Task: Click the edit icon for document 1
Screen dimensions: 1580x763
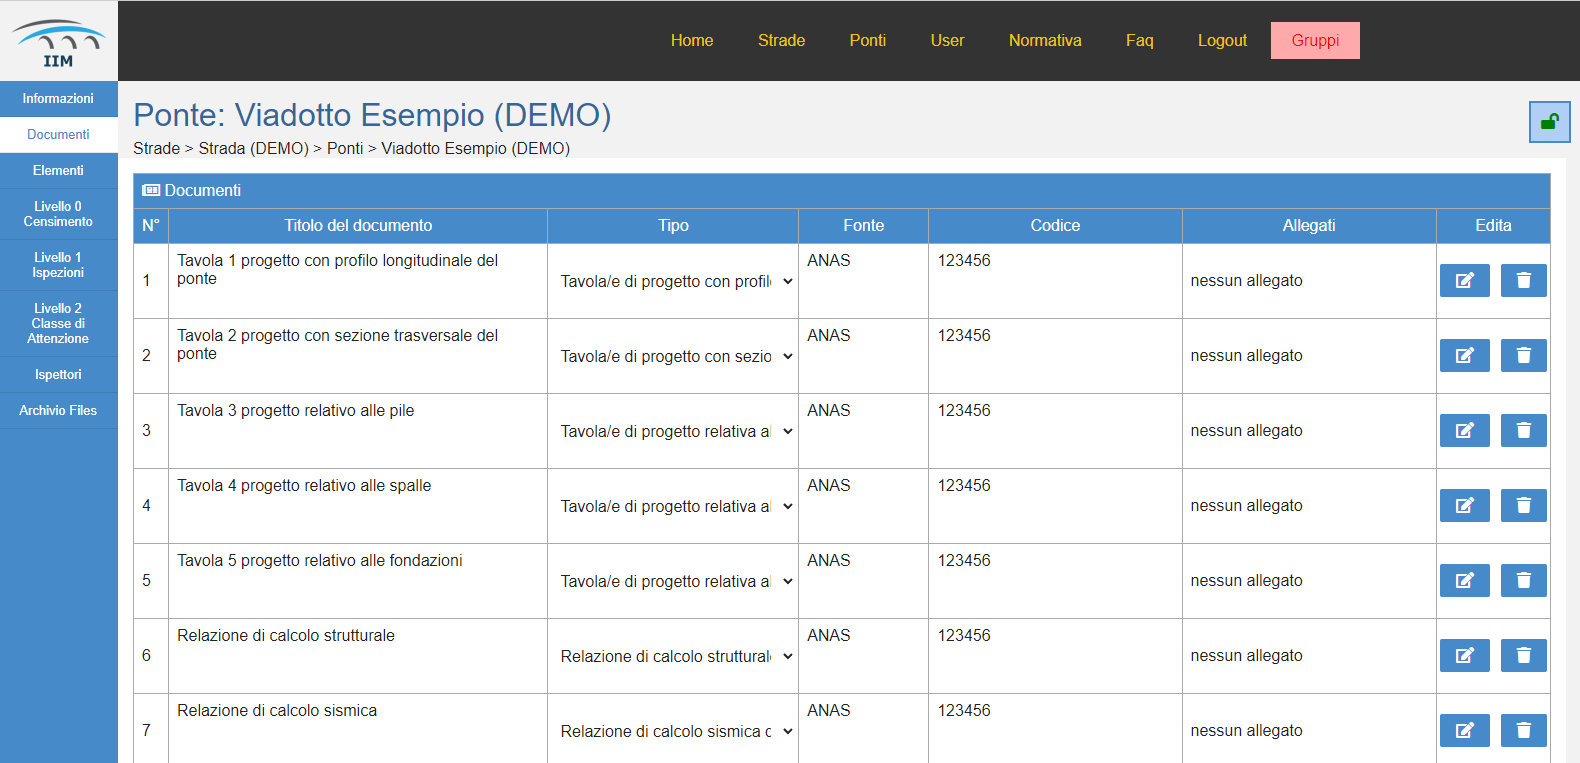Action: pos(1464,281)
